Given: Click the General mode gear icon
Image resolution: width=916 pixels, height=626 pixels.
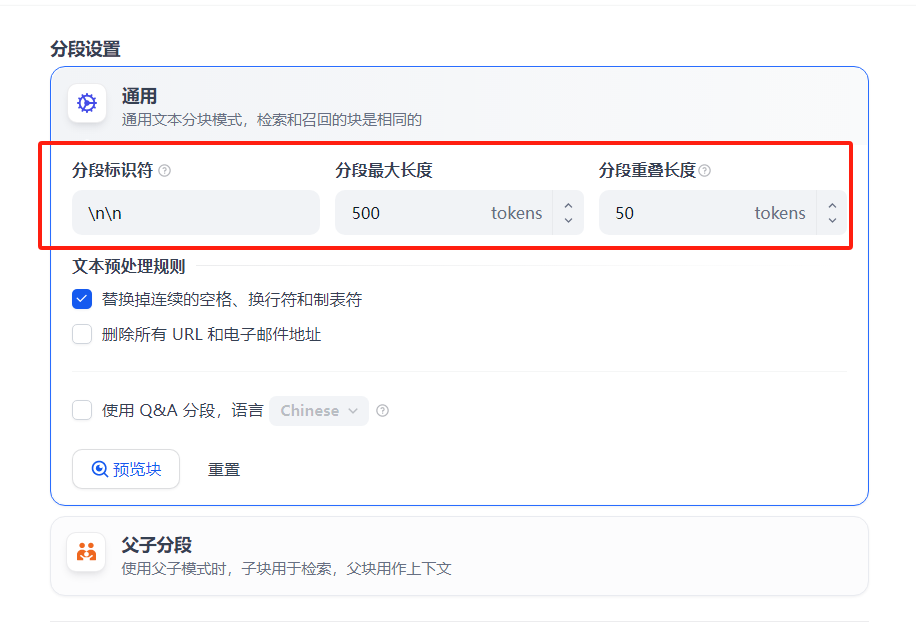Looking at the screenshot, I should (87, 103).
